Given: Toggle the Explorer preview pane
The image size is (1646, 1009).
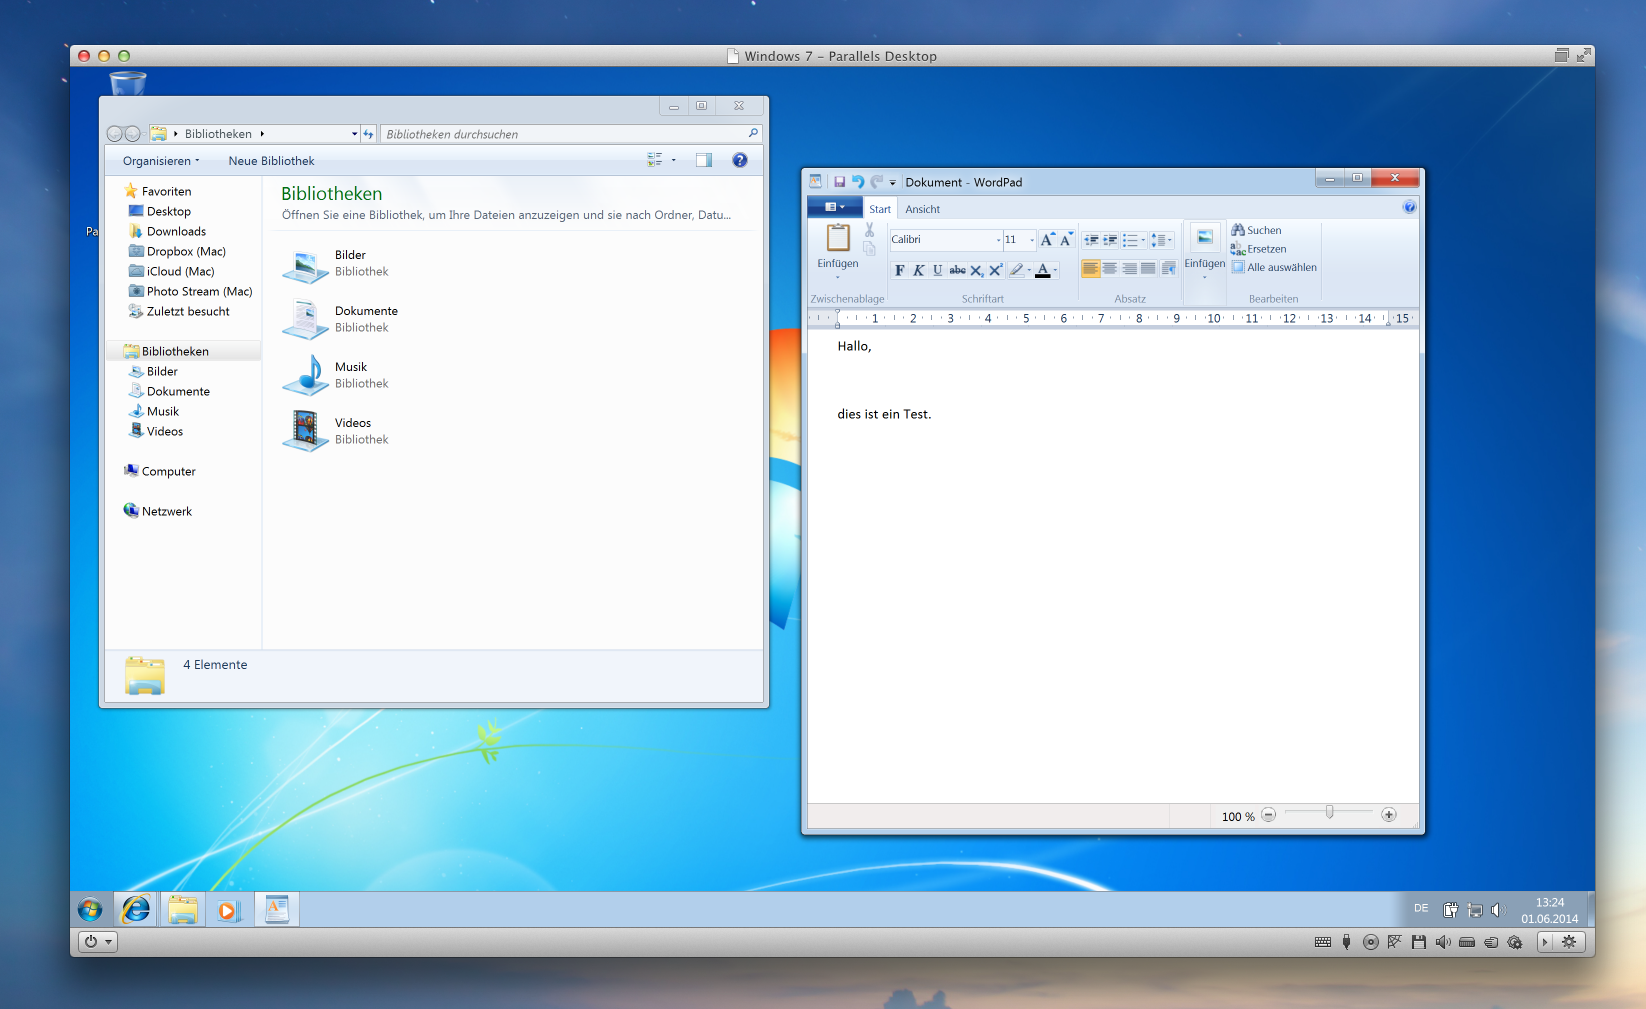Looking at the screenshot, I should click(x=704, y=160).
